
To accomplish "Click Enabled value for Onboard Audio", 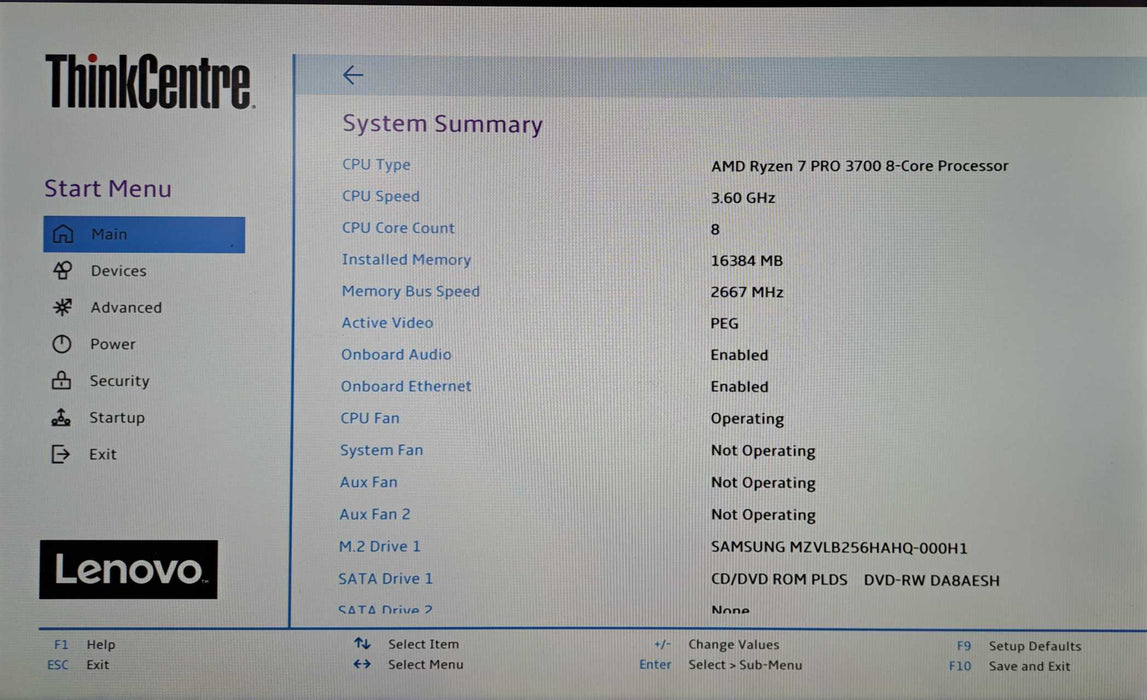I will point(739,355).
